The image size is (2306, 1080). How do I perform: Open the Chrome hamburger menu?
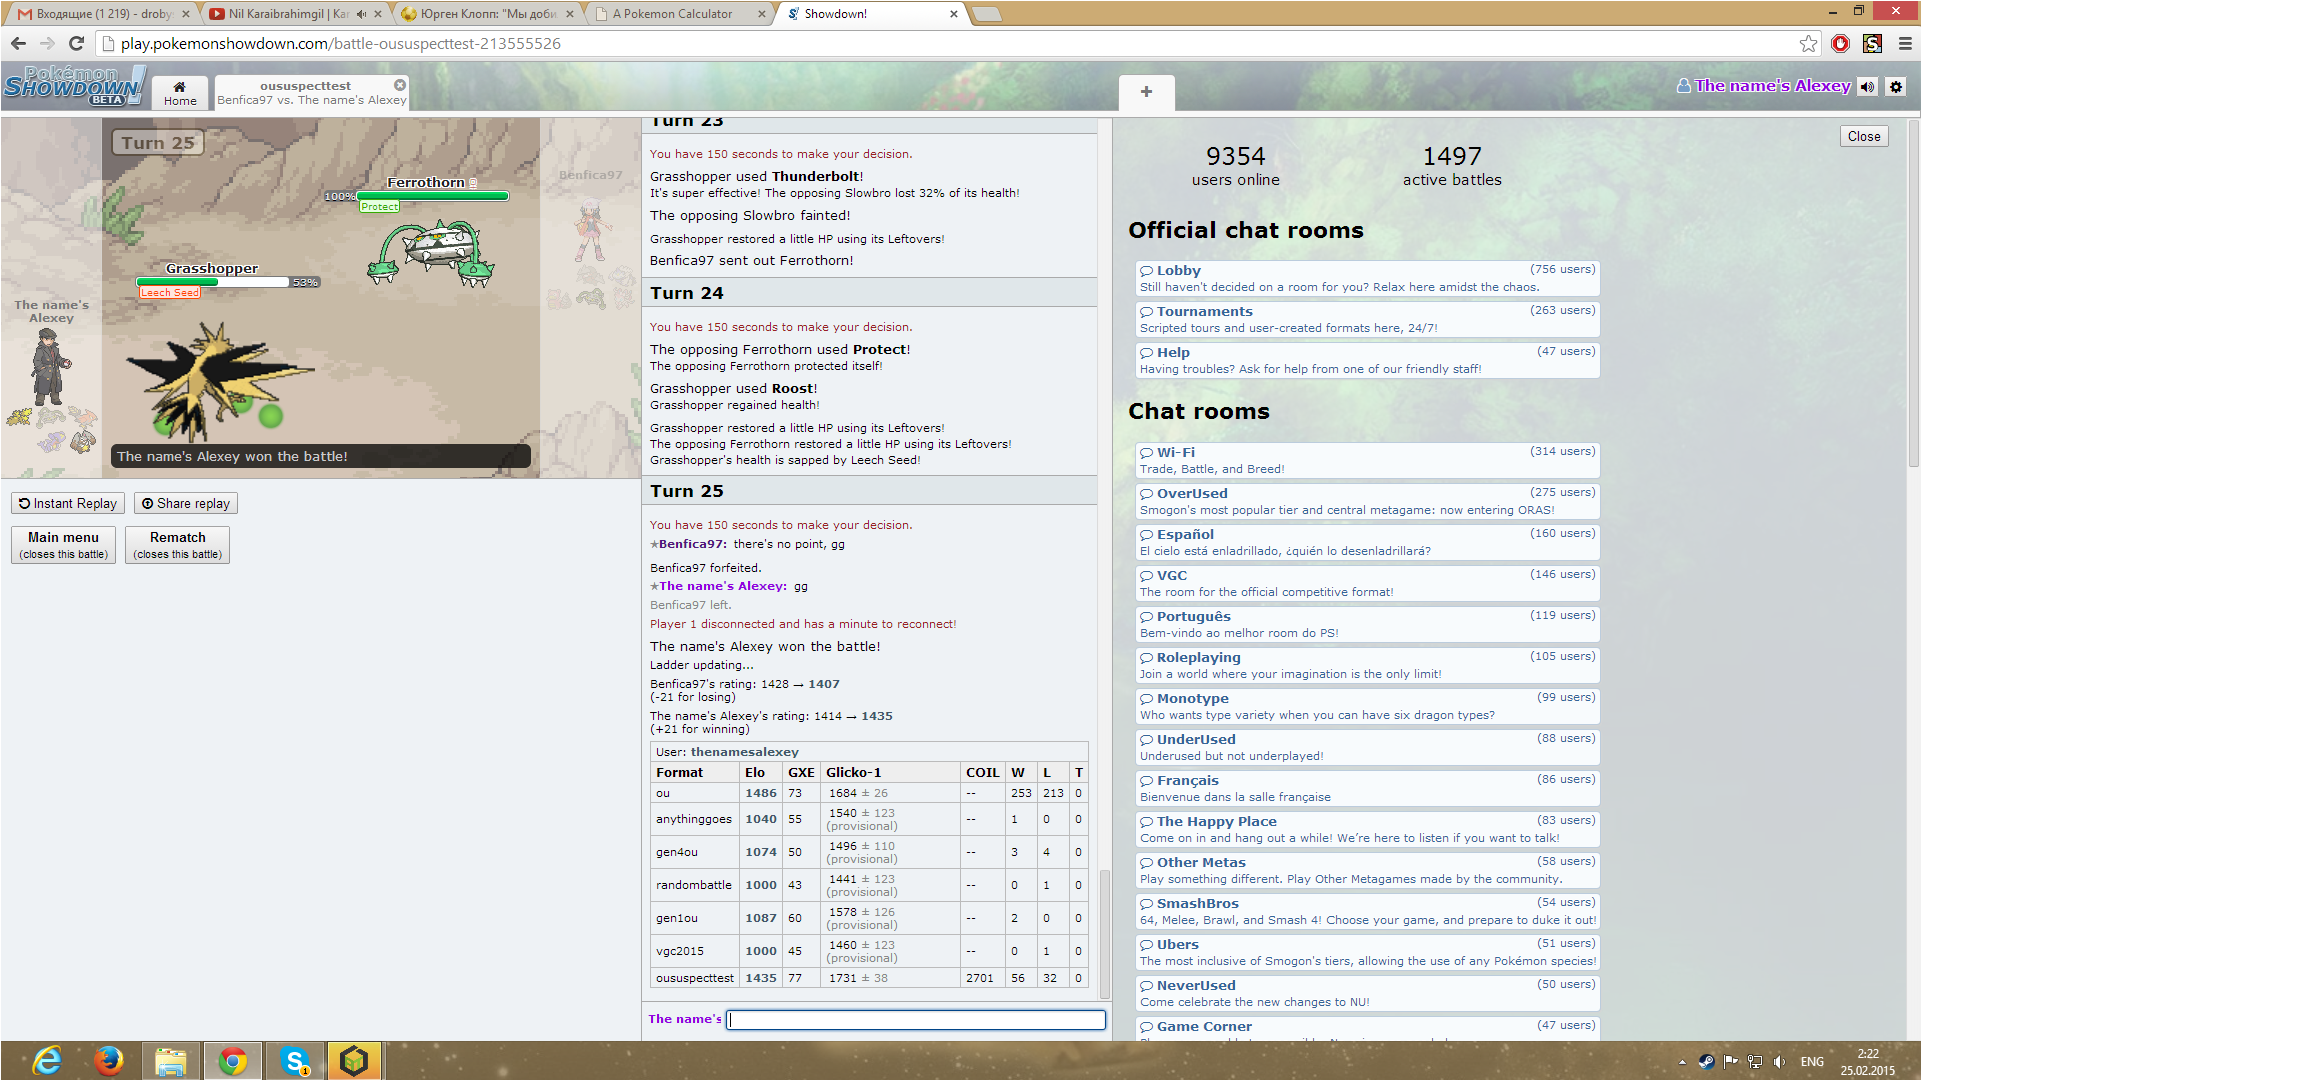point(1905,43)
